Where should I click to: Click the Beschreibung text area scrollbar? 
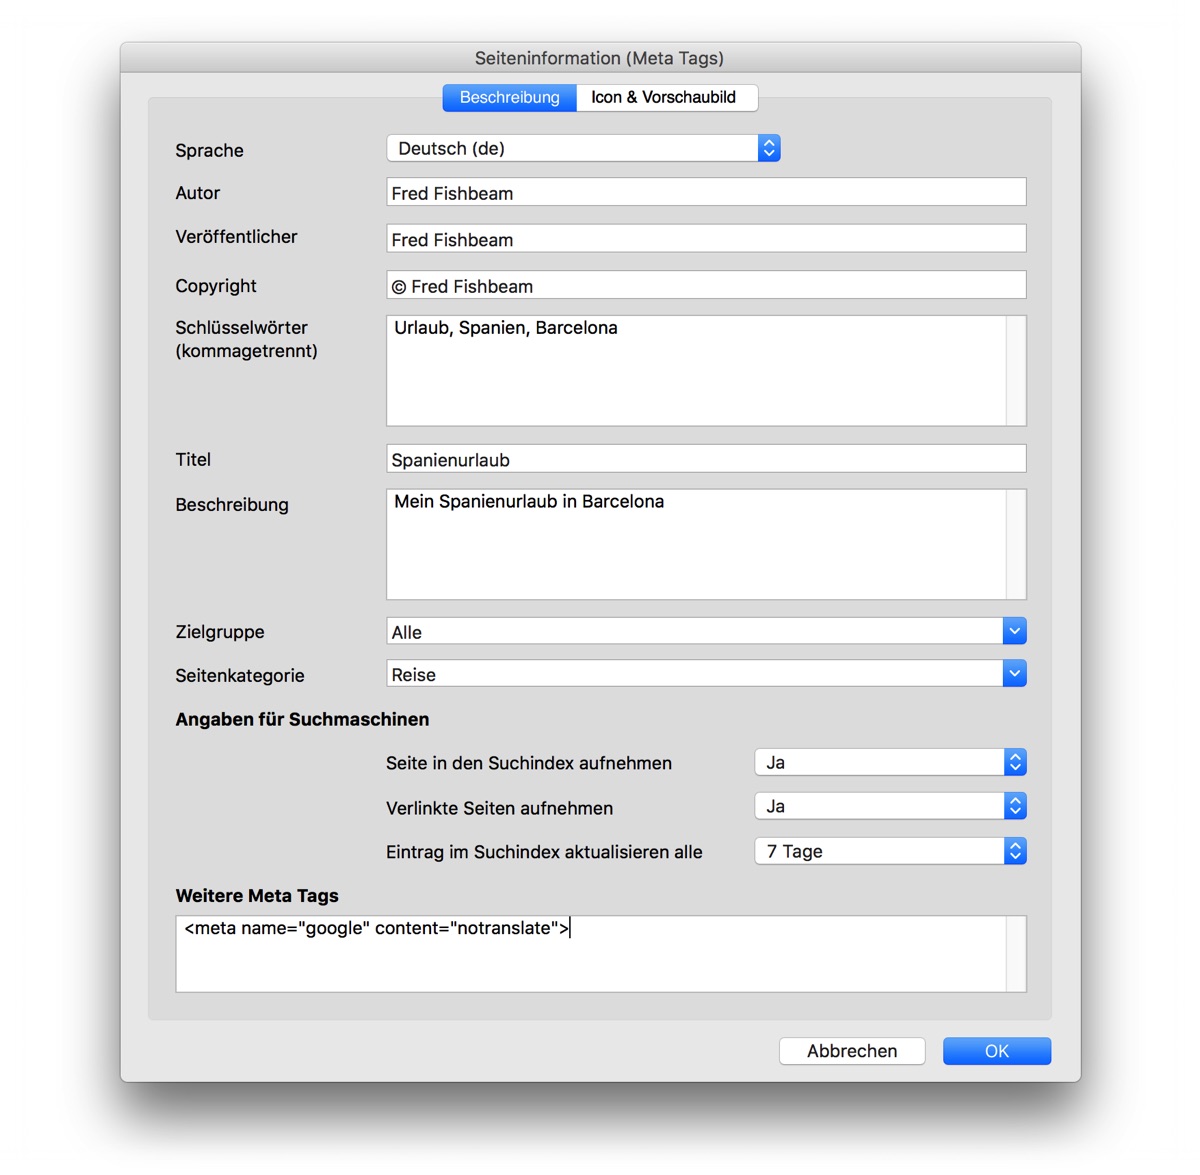click(x=1016, y=545)
